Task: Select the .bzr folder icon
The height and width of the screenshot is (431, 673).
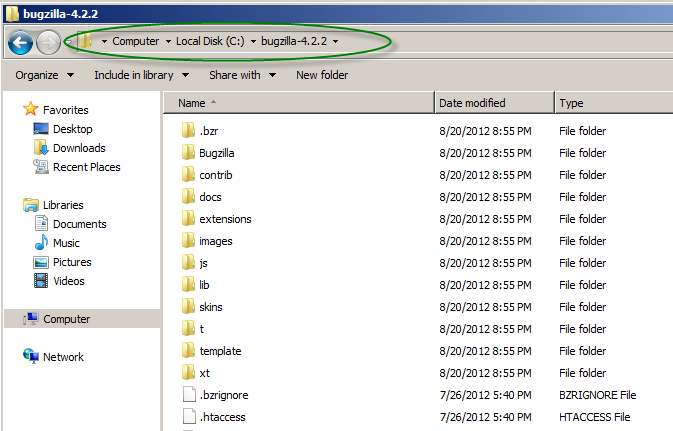Action: click(188, 131)
